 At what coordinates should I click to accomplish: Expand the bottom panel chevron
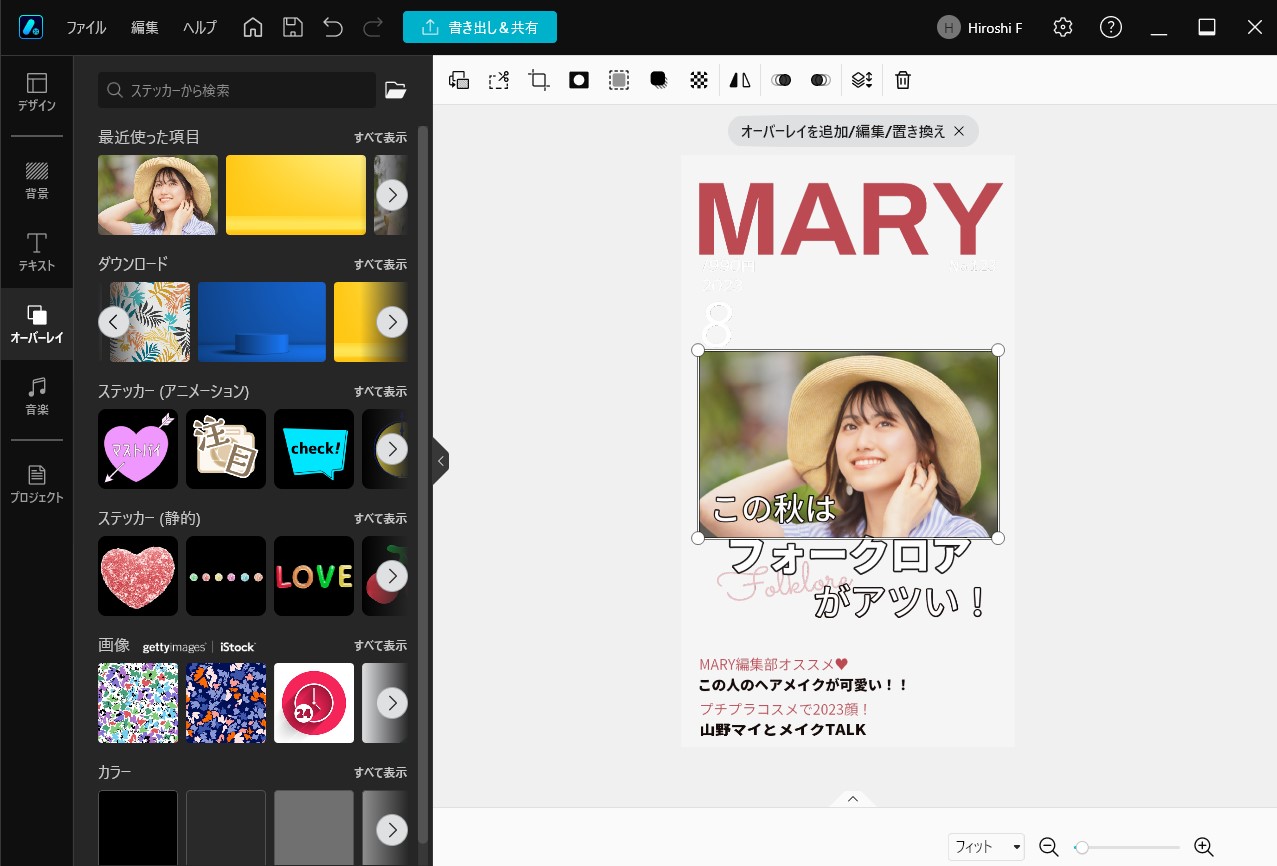pyautogui.click(x=853, y=798)
